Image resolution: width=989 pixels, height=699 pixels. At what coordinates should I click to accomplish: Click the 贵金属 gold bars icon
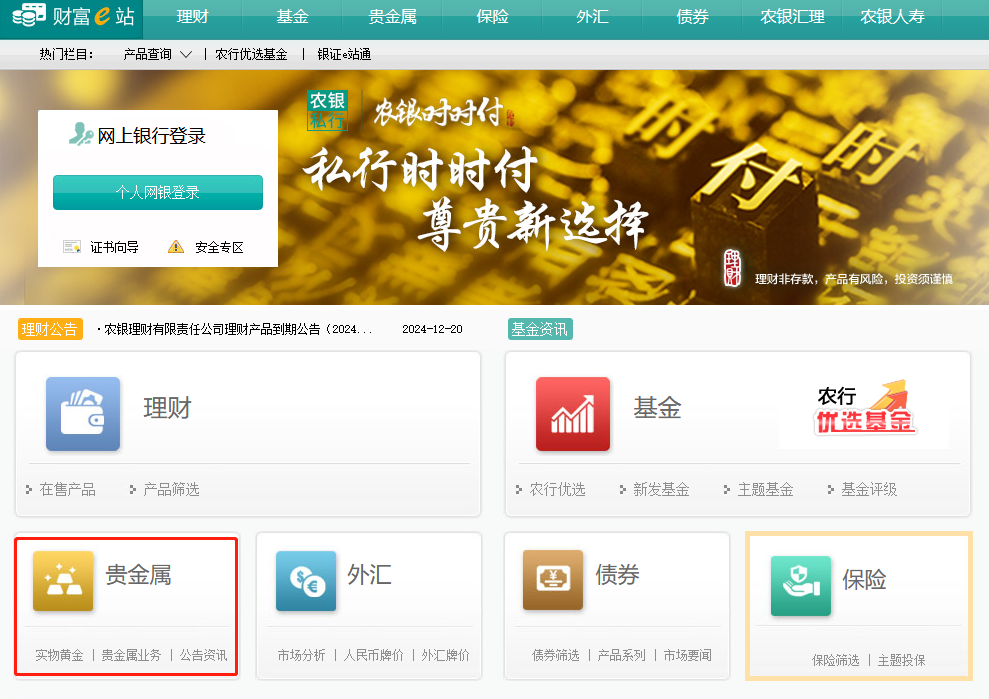point(63,581)
